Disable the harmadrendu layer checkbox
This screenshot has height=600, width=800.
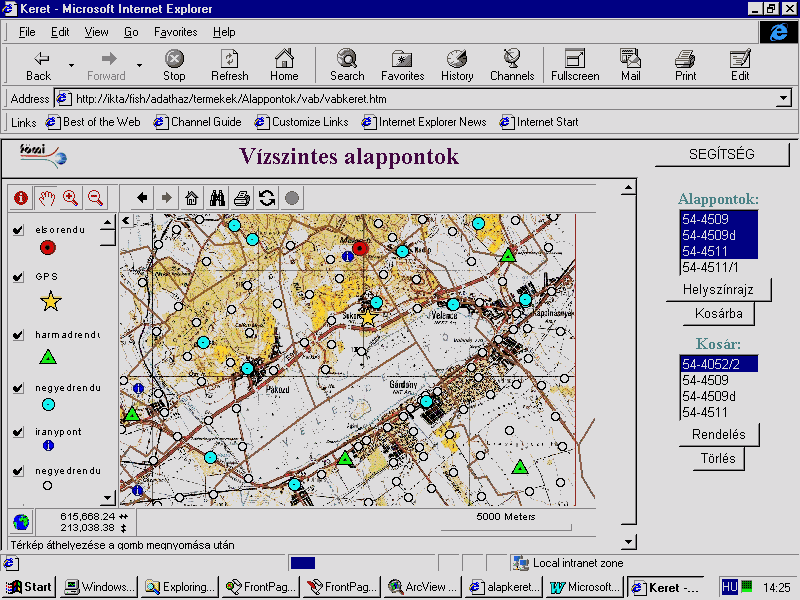pos(18,335)
